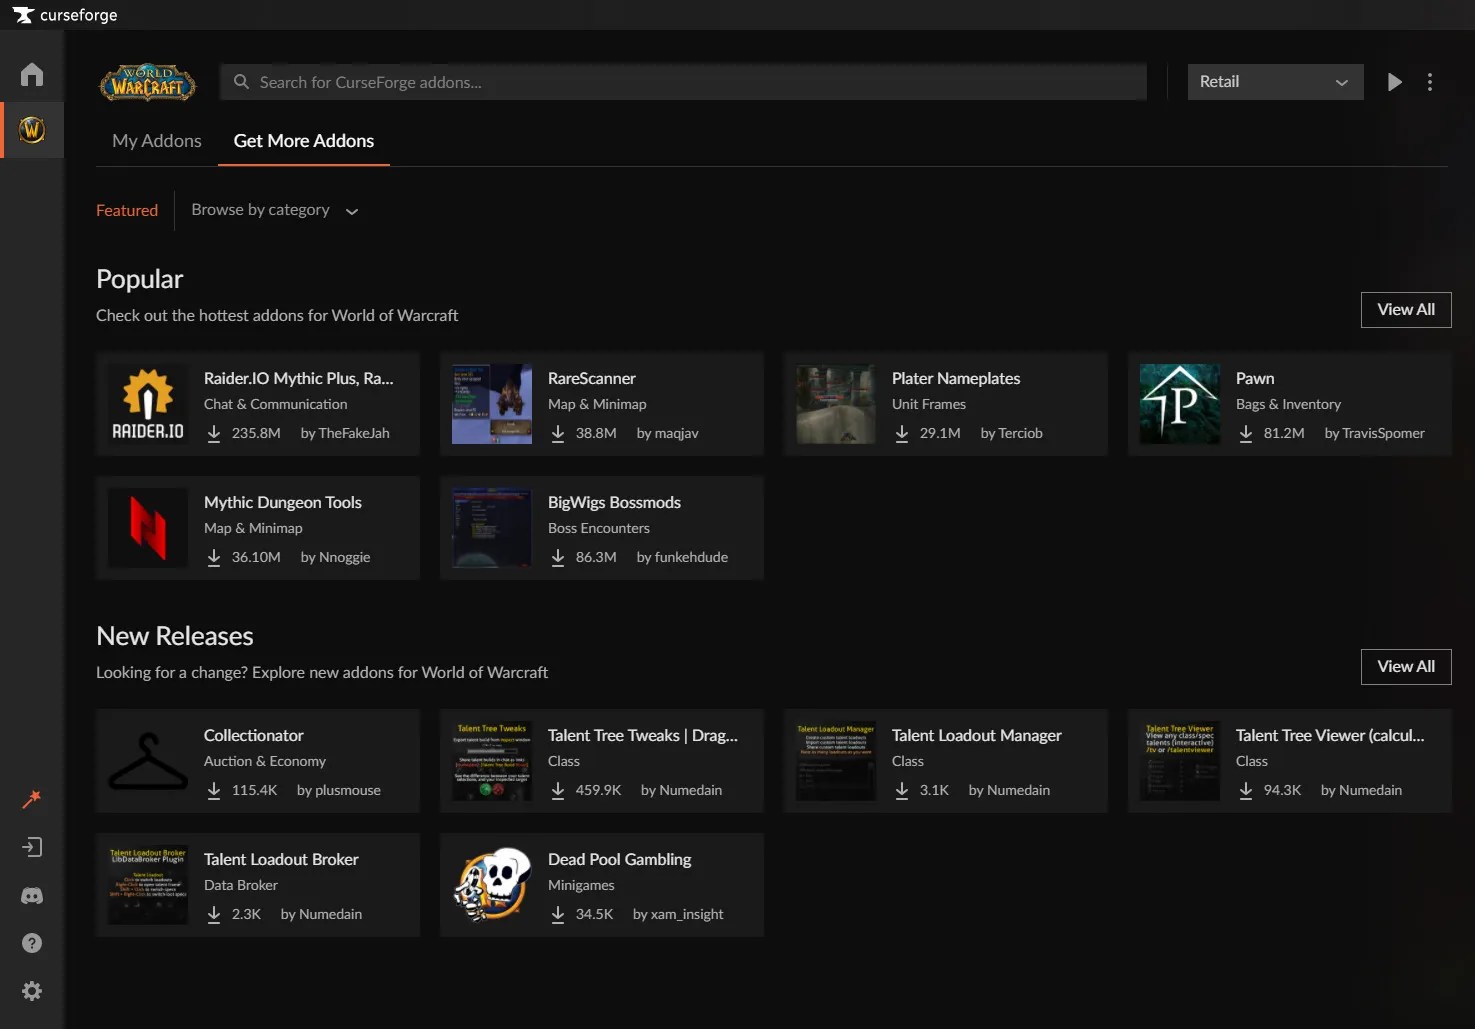Open Discord via the sidebar icon
1475x1029 pixels.
(x=31, y=895)
